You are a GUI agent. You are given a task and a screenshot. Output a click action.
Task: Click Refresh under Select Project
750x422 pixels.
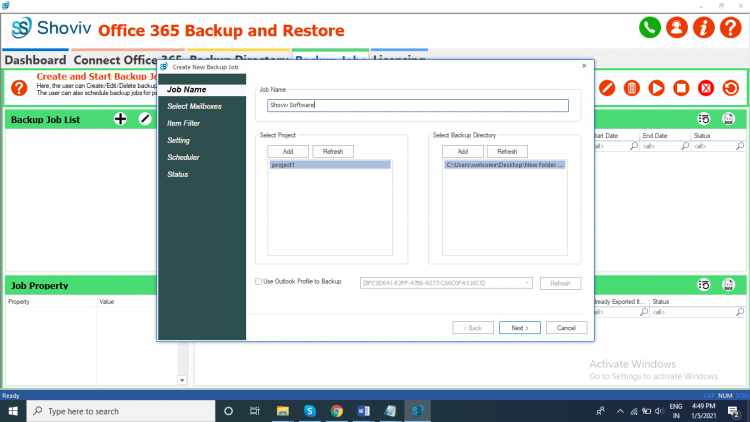click(x=333, y=151)
